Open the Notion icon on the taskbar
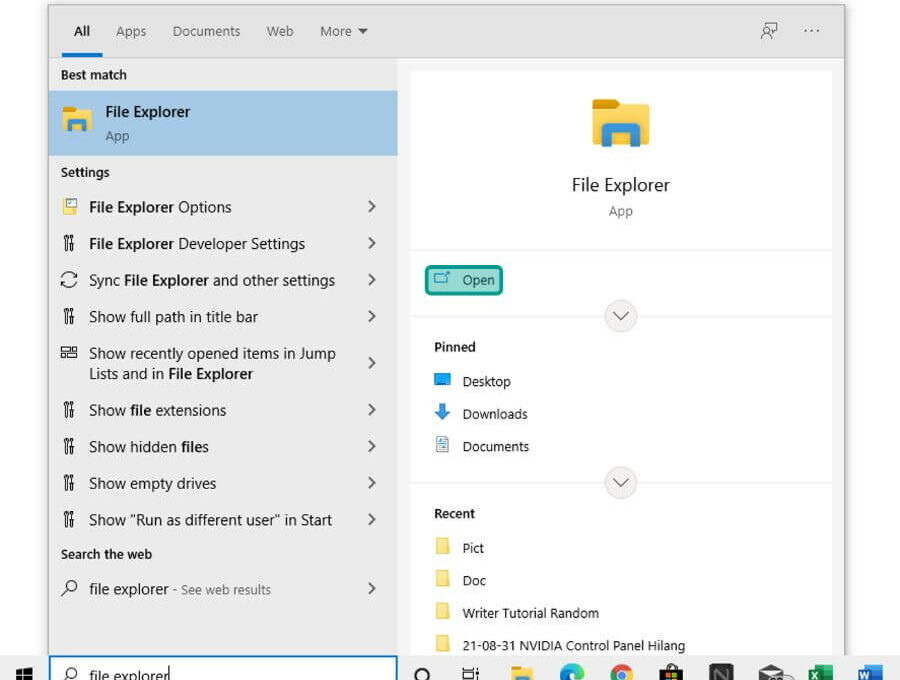This screenshot has height=680, width=900. tap(721, 672)
